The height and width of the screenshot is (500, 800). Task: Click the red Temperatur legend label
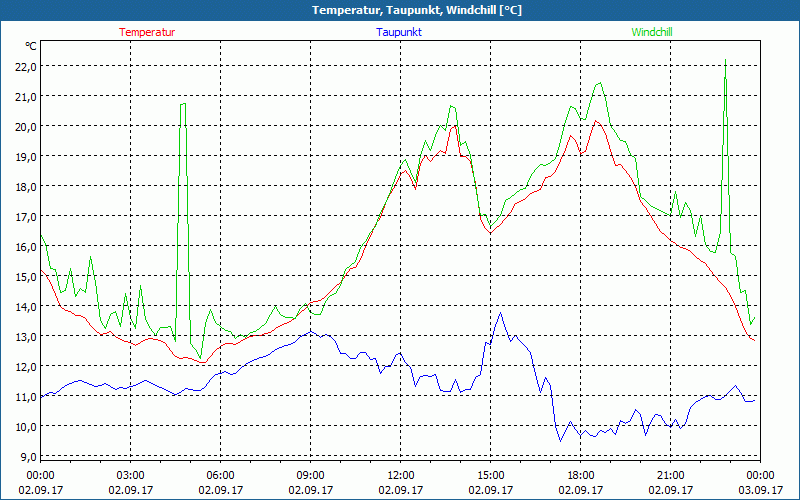coord(147,32)
